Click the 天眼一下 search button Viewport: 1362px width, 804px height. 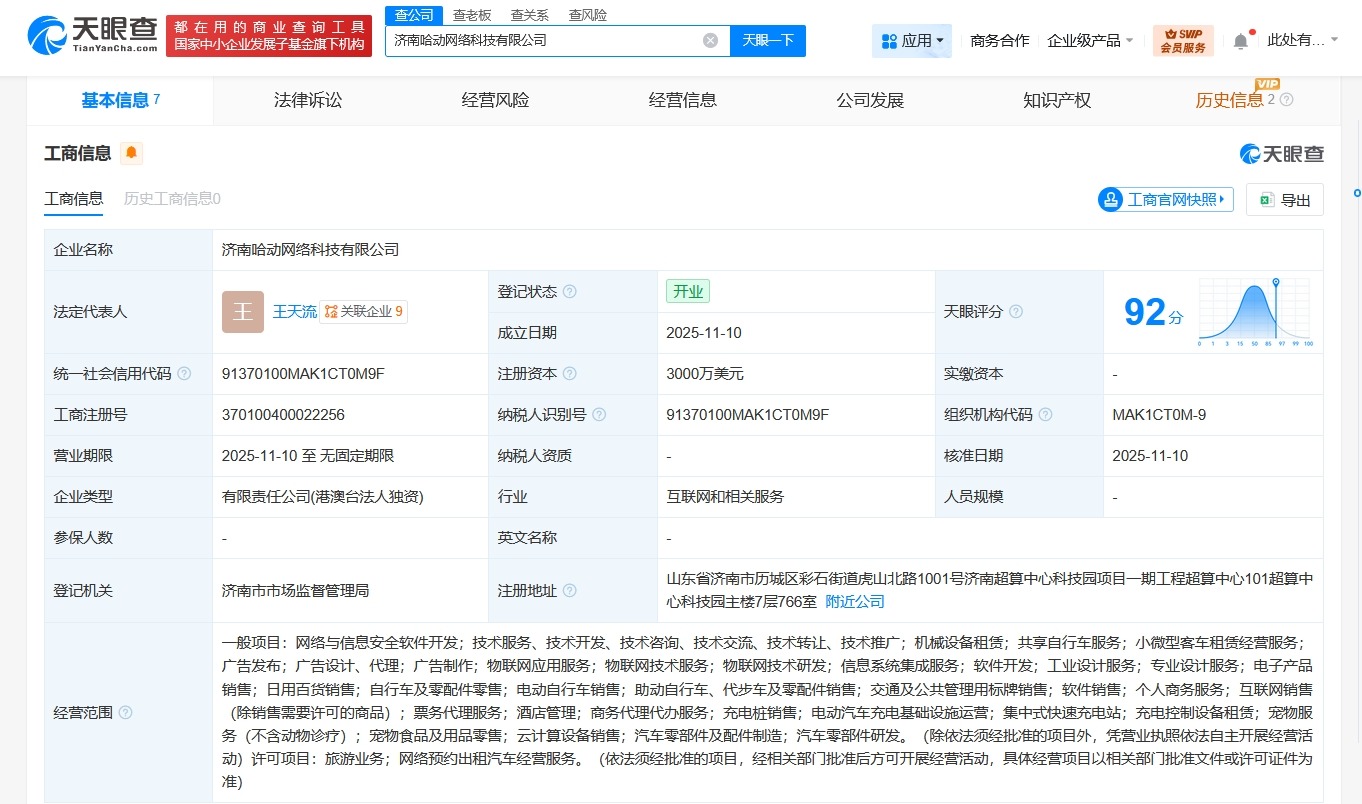pyautogui.click(x=768, y=40)
